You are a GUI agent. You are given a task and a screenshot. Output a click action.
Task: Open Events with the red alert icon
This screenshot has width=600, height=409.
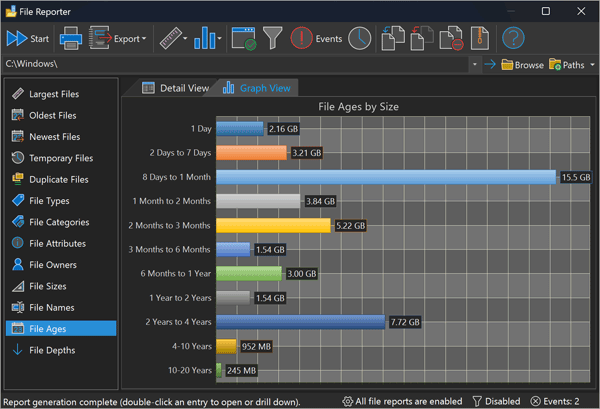click(x=316, y=39)
